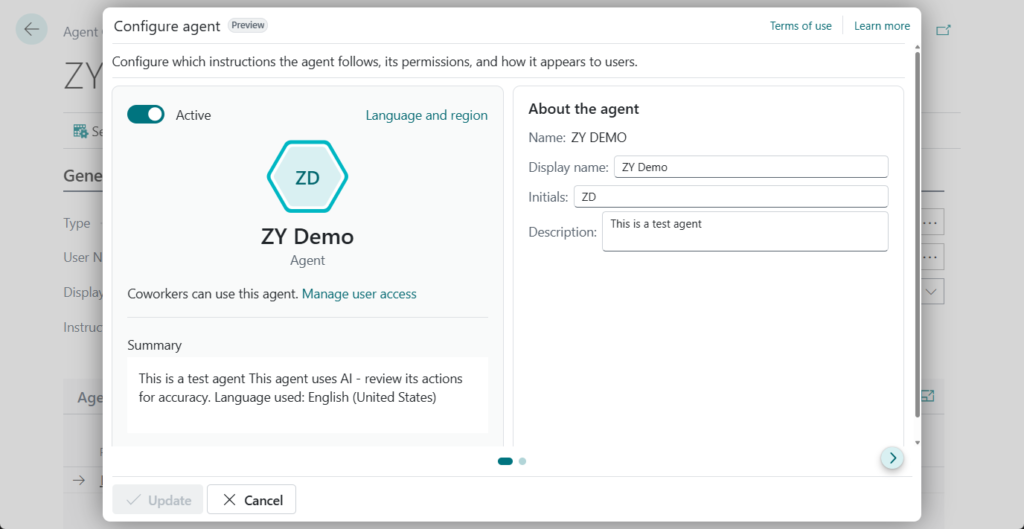Select the first page indicator dot
Image resolution: width=1024 pixels, height=529 pixels.
tap(505, 461)
